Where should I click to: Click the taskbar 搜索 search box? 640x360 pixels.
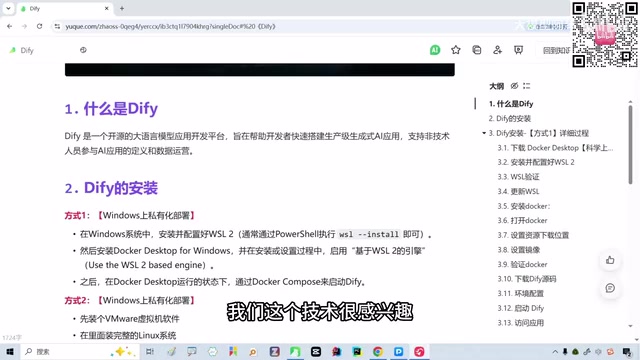tap(80, 351)
